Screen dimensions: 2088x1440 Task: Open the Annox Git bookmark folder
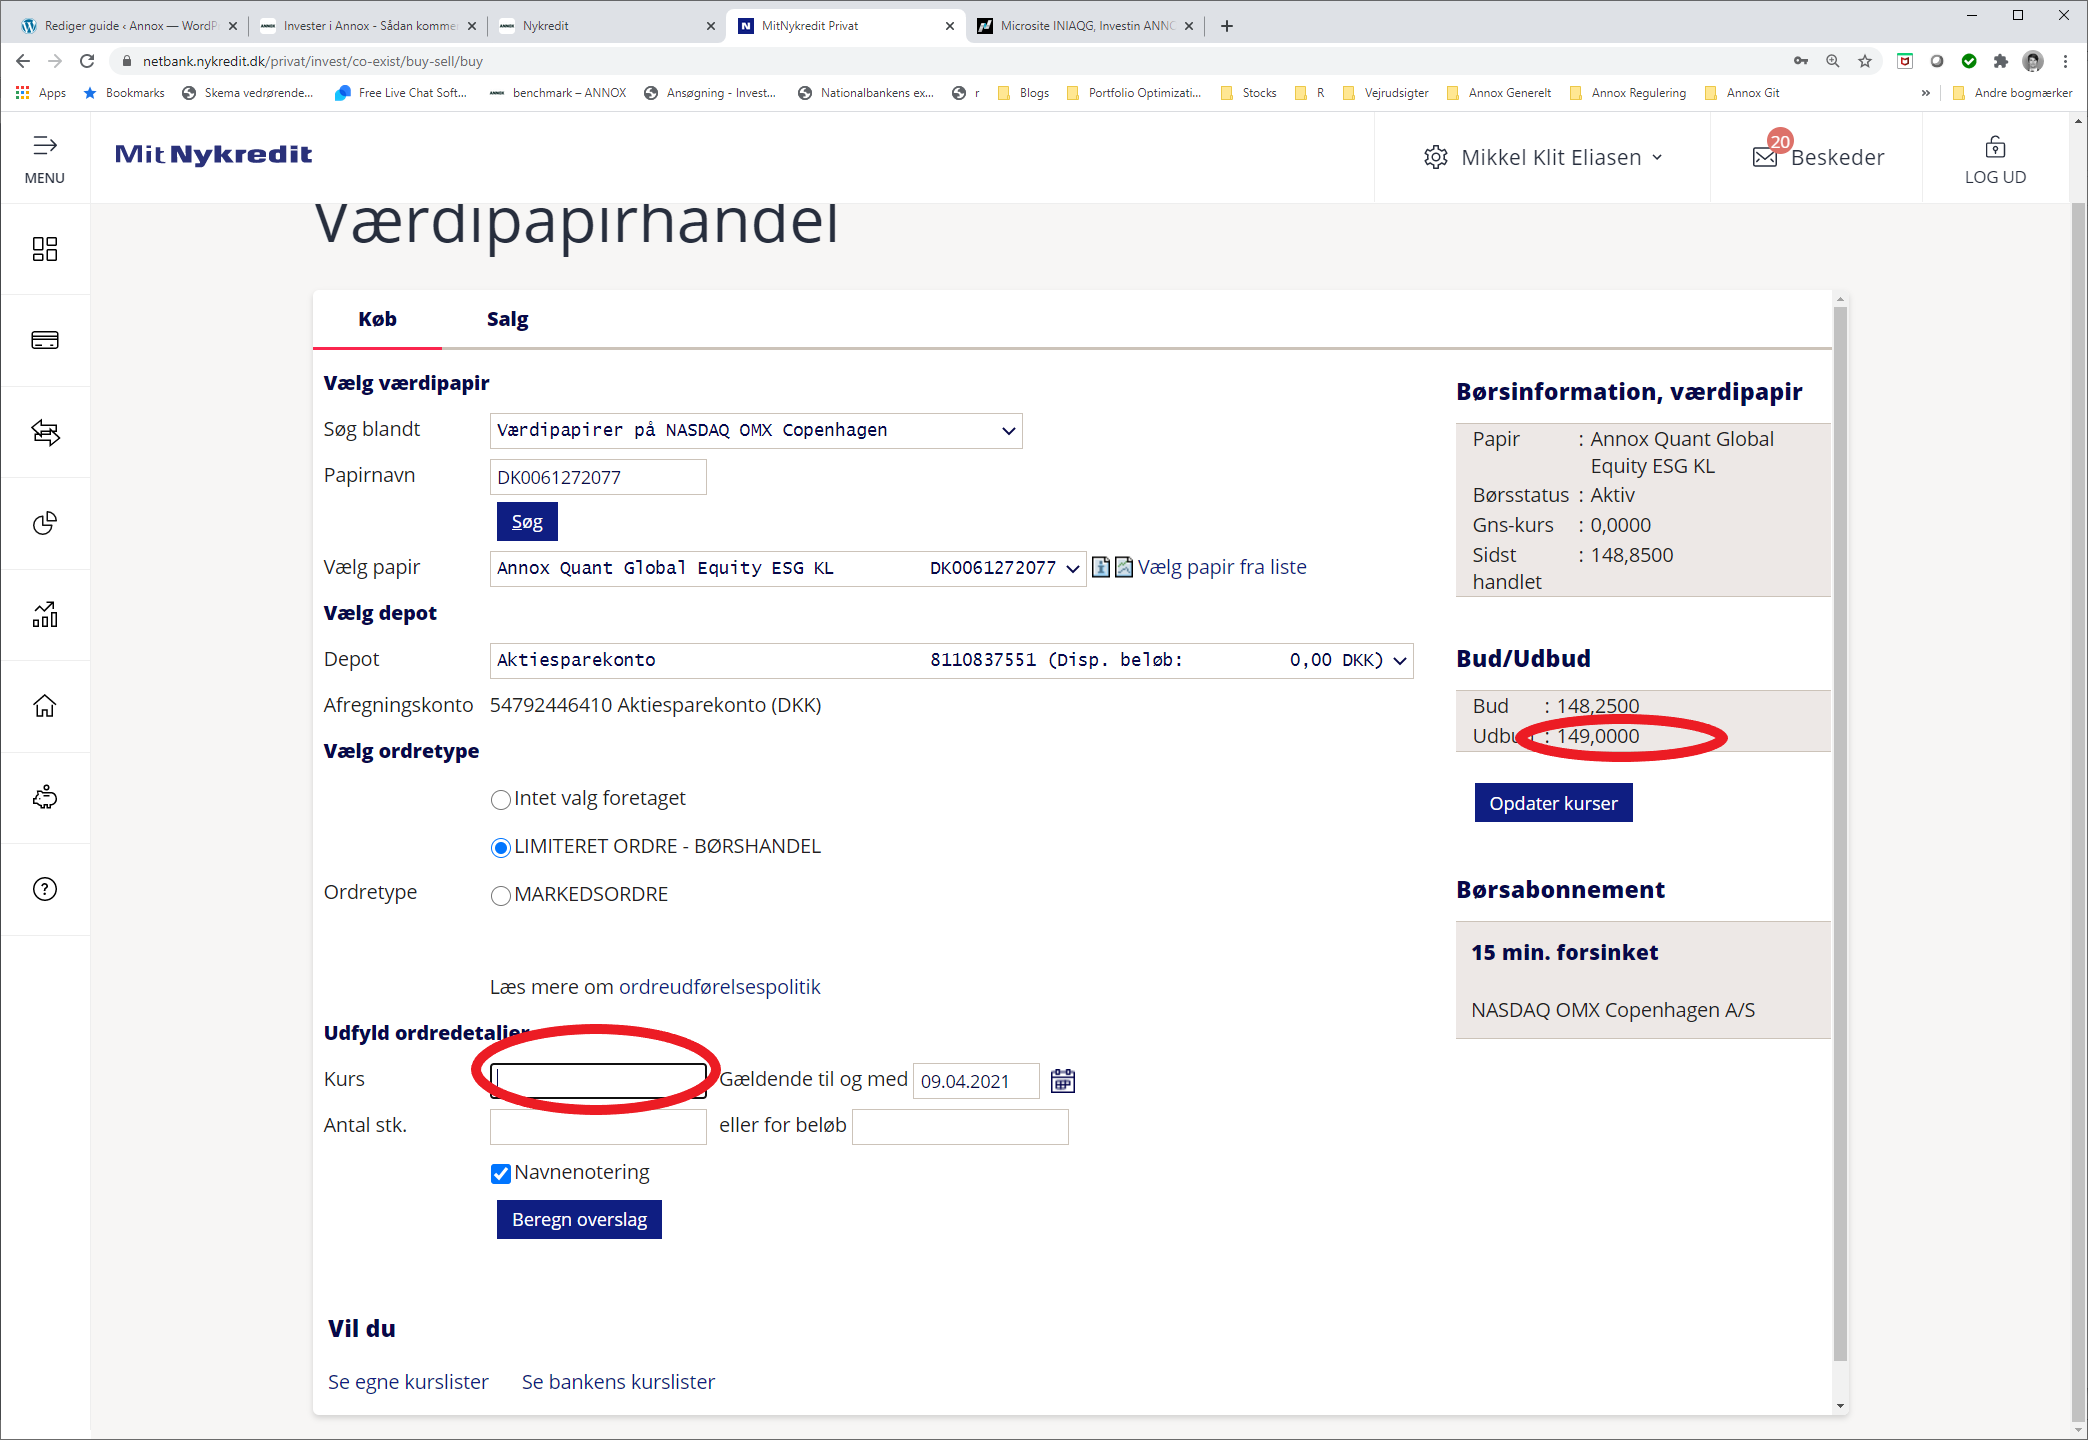coord(1742,93)
